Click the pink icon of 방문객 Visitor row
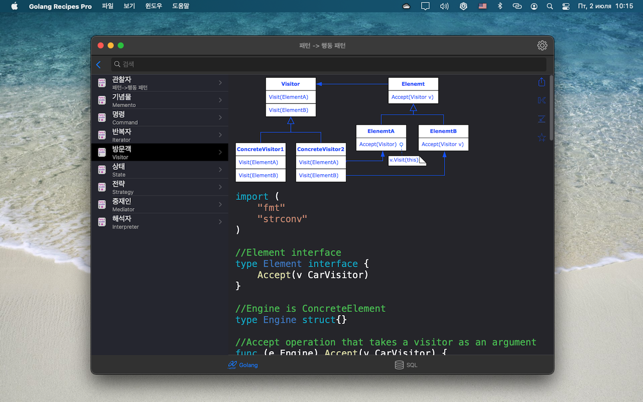Image resolution: width=643 pixels, height=402 pixels. coord(102,152)
